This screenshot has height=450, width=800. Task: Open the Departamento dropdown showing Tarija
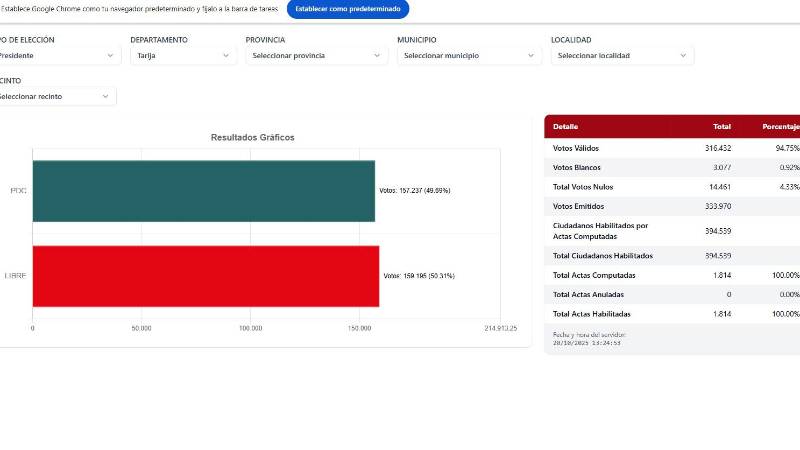tap(182, 56)
